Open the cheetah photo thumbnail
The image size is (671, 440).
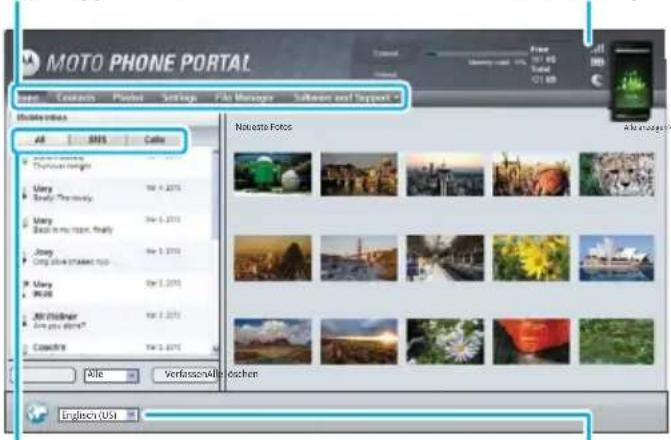(617, 174)
